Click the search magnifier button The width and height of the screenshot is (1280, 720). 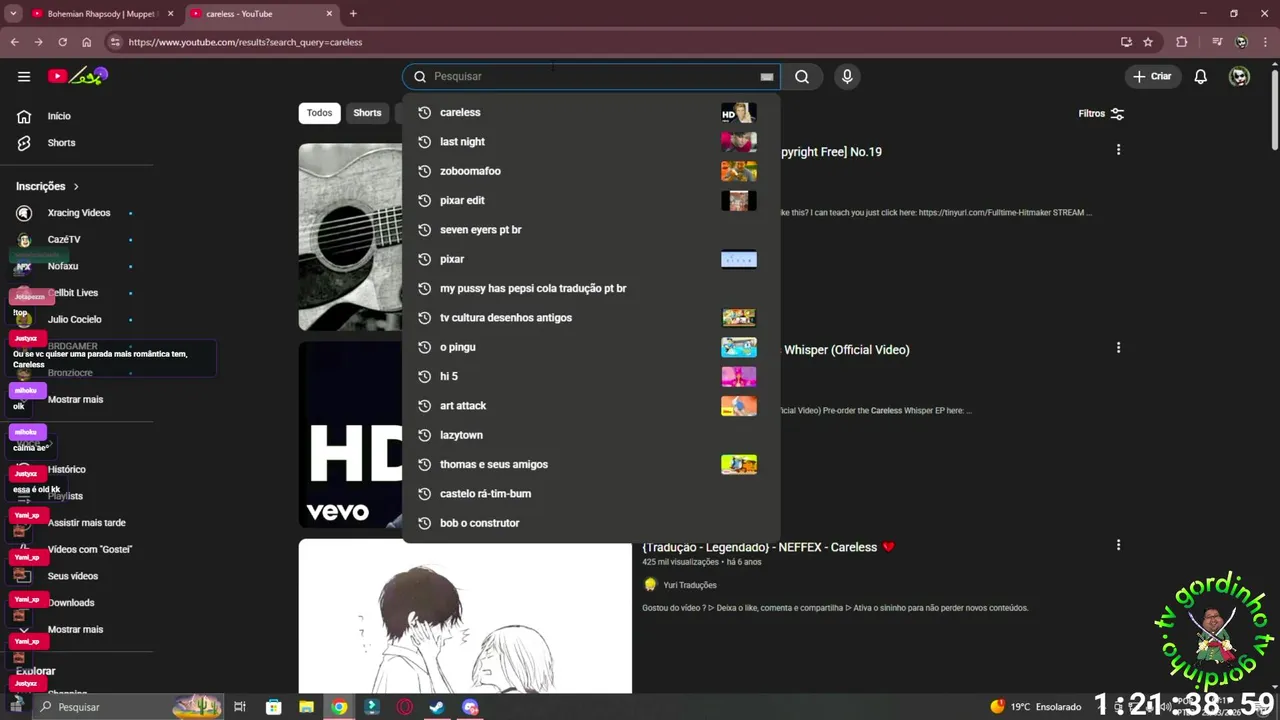point(802,77)
